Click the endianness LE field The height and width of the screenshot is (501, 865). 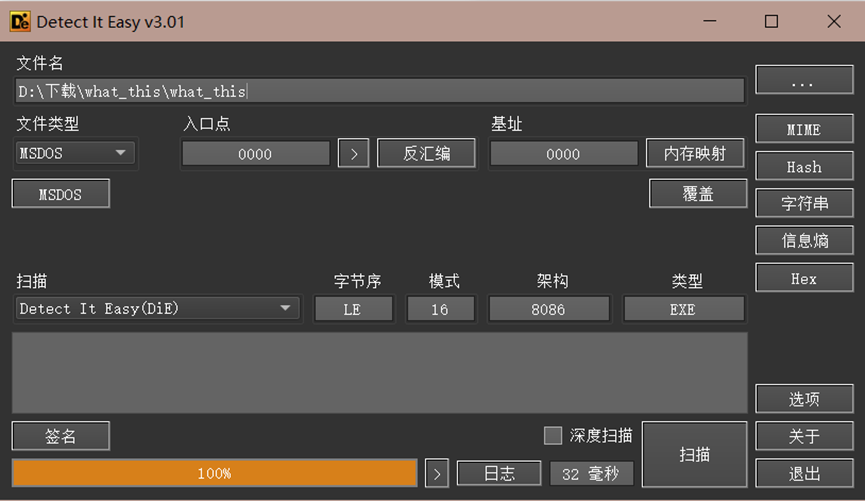point(353,309)
